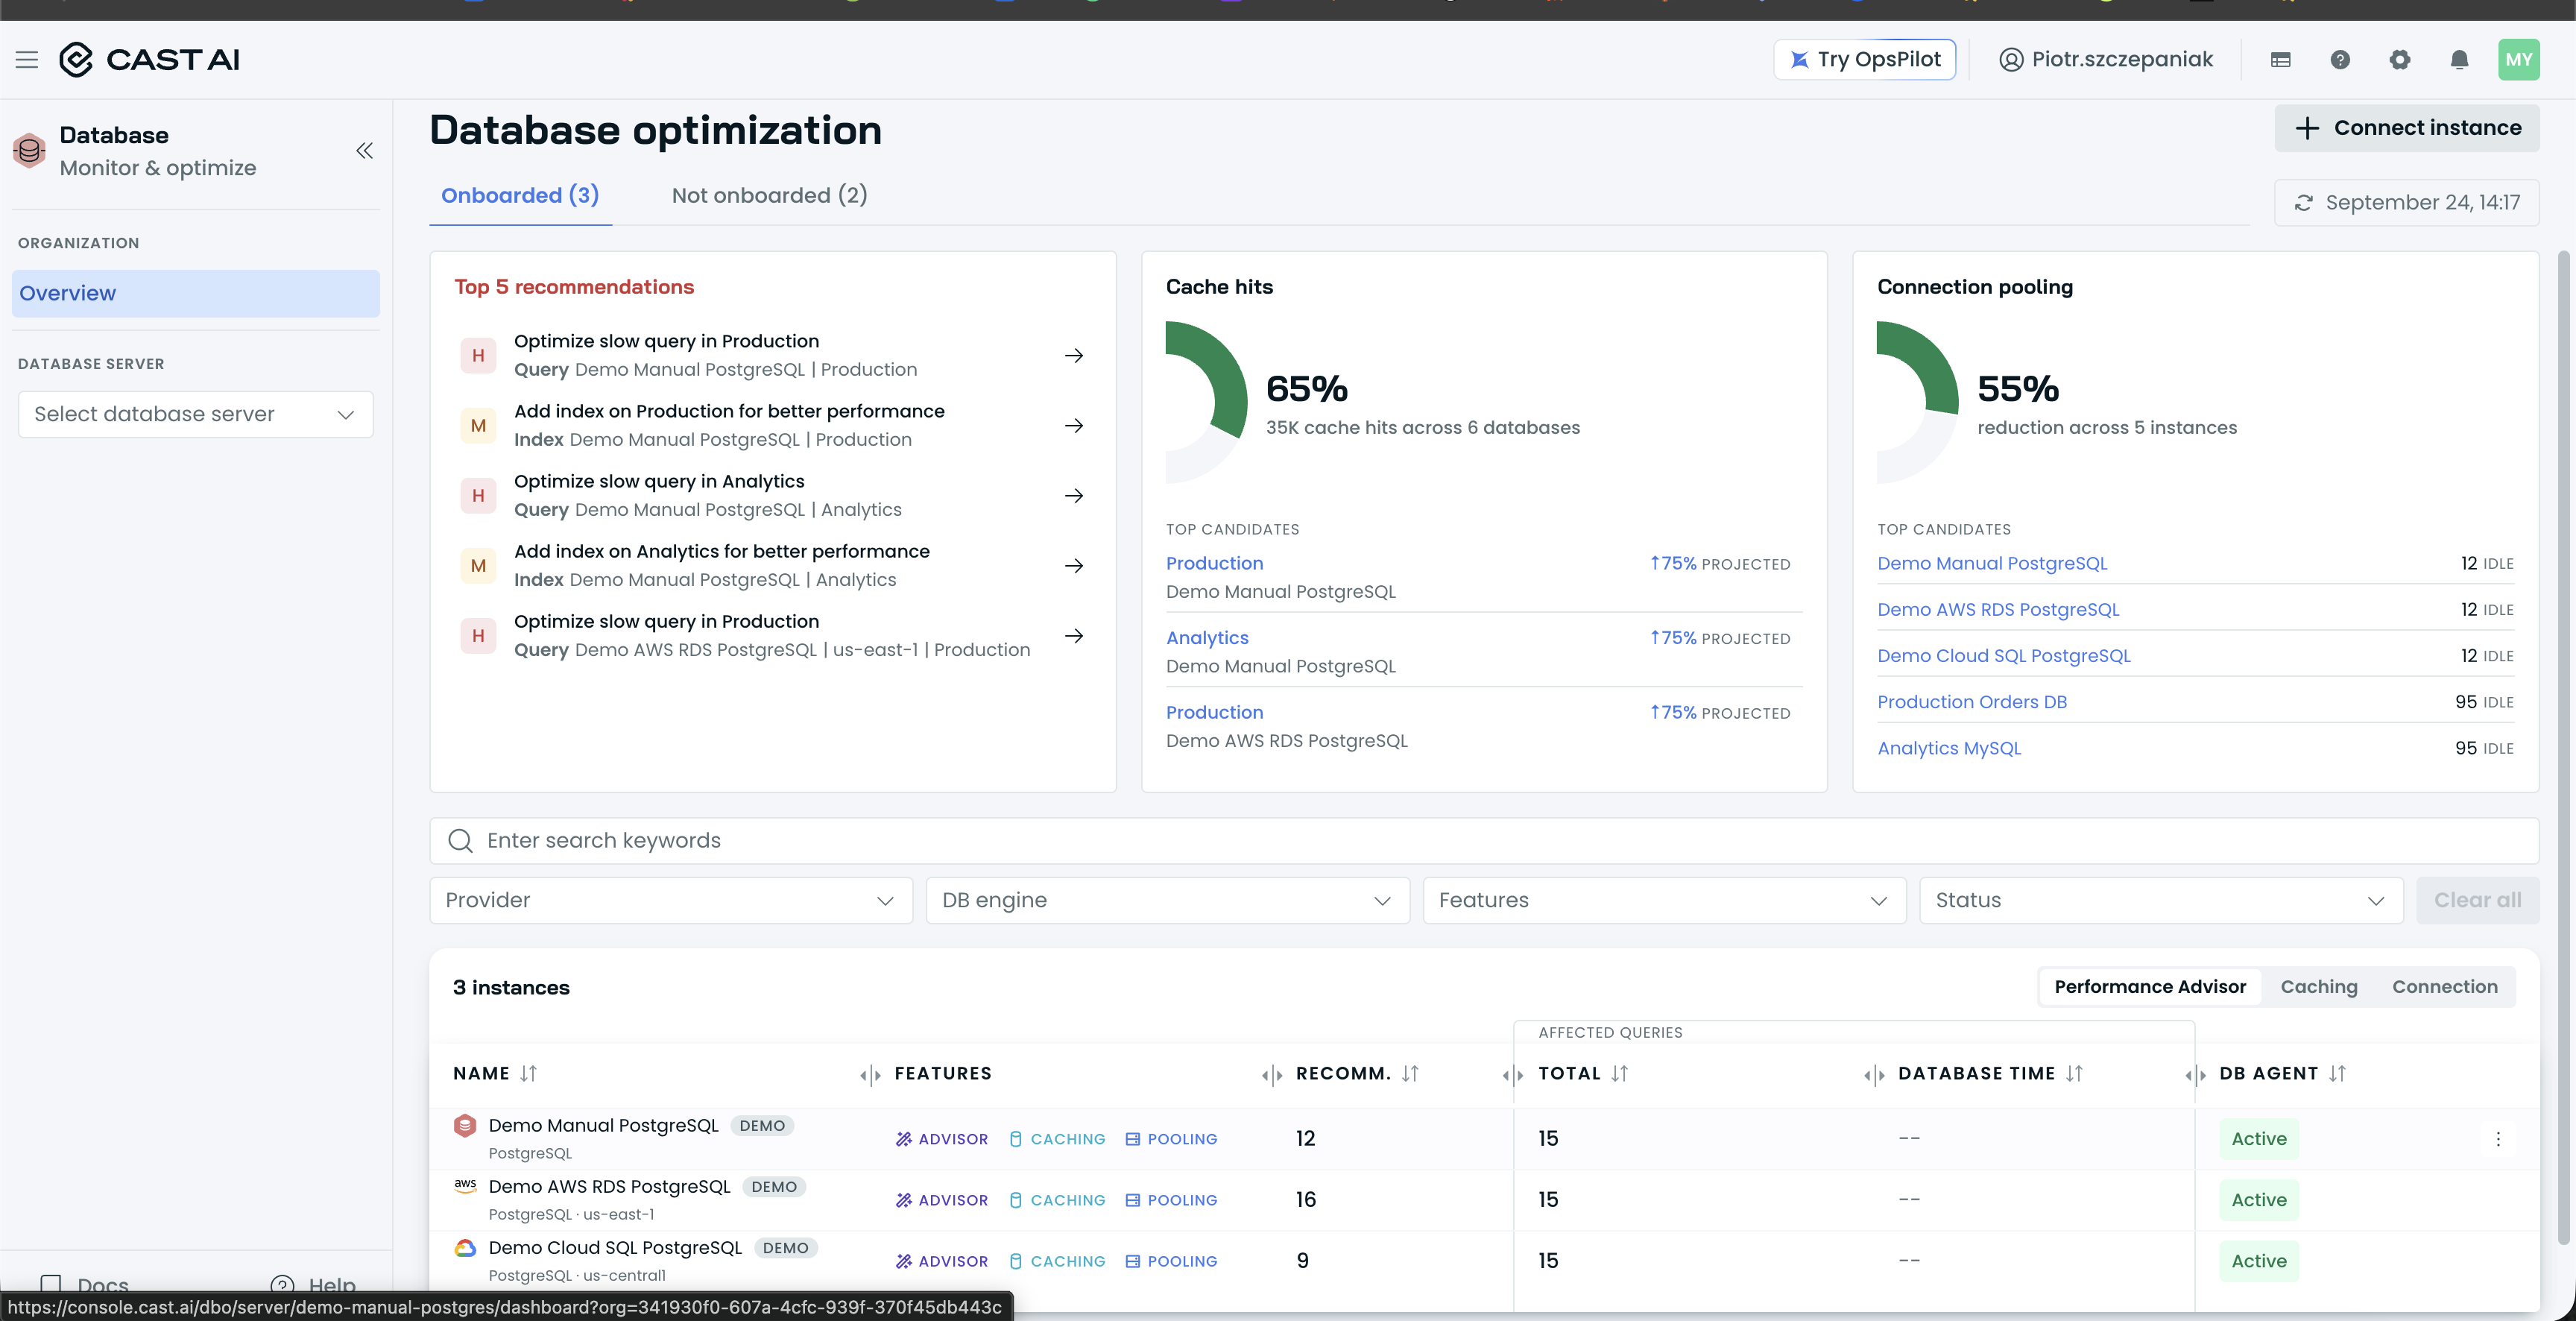Expand the Select database server dropdown

[196, 414]
